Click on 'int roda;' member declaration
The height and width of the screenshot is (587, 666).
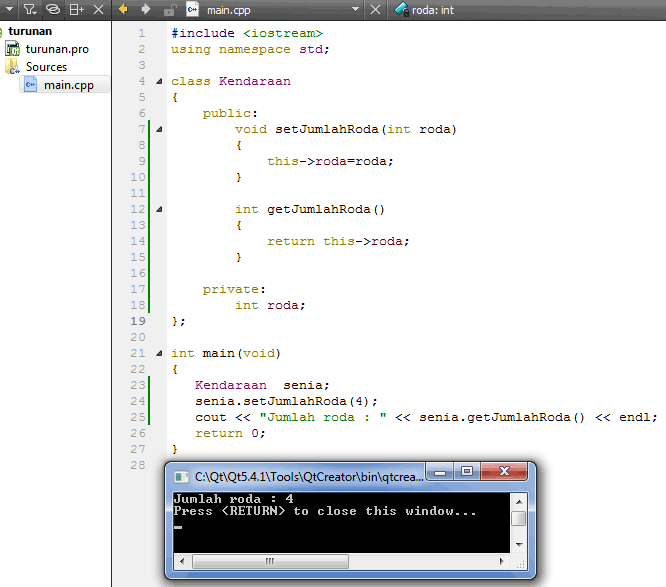point(270,305)
